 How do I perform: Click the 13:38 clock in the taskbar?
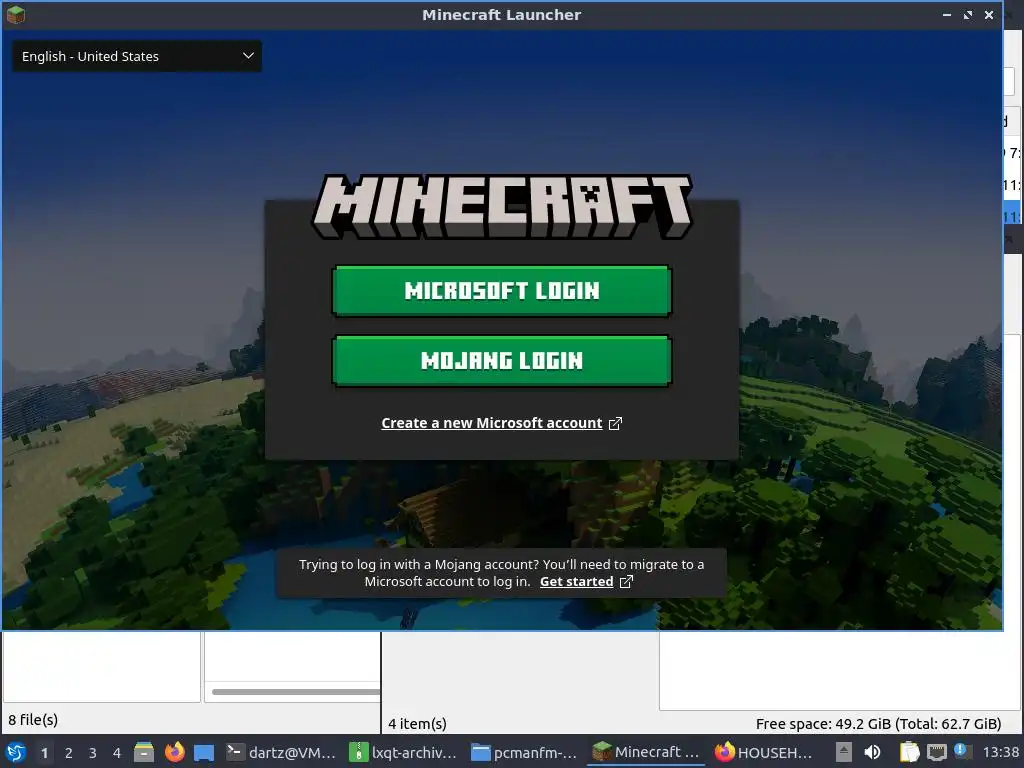click(x=1000, y=752)
